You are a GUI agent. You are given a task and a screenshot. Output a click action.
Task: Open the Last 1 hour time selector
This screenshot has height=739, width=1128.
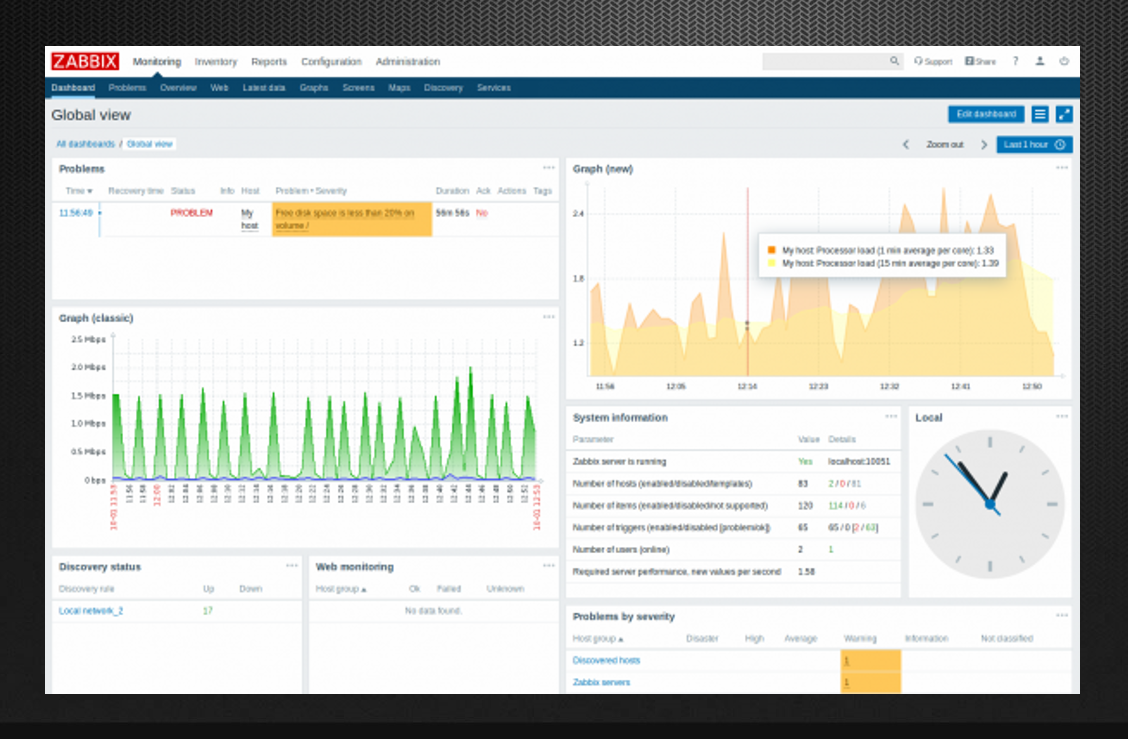pos(1034,145)
